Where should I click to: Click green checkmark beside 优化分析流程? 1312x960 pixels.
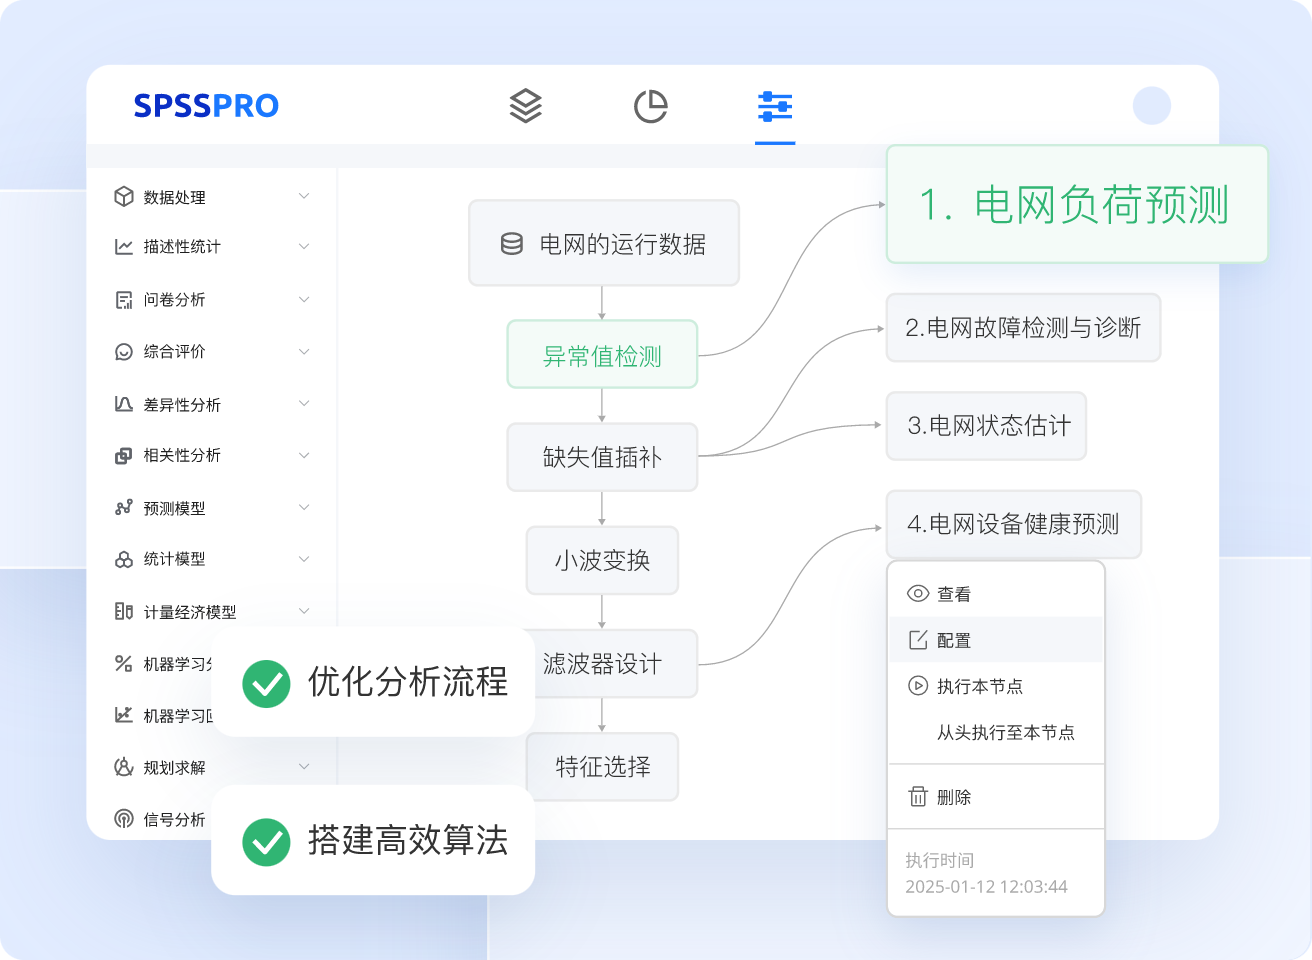point(267,683)
